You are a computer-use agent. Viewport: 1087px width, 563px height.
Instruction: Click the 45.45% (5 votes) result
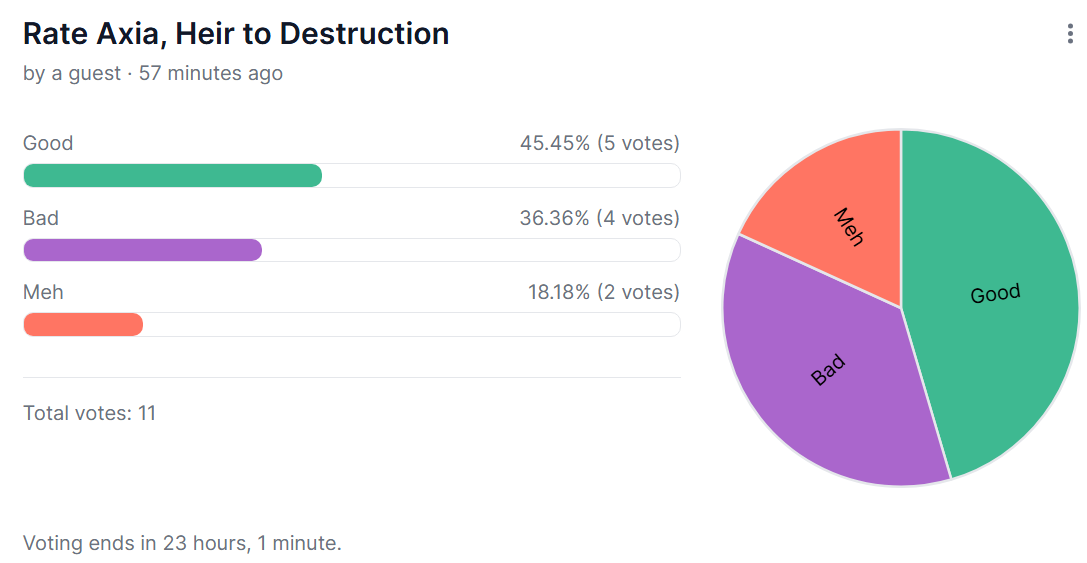(599, 143)
